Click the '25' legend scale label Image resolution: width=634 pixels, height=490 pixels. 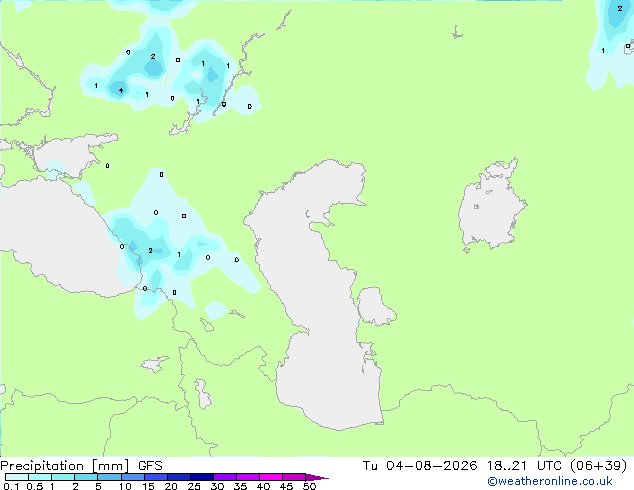194,486
